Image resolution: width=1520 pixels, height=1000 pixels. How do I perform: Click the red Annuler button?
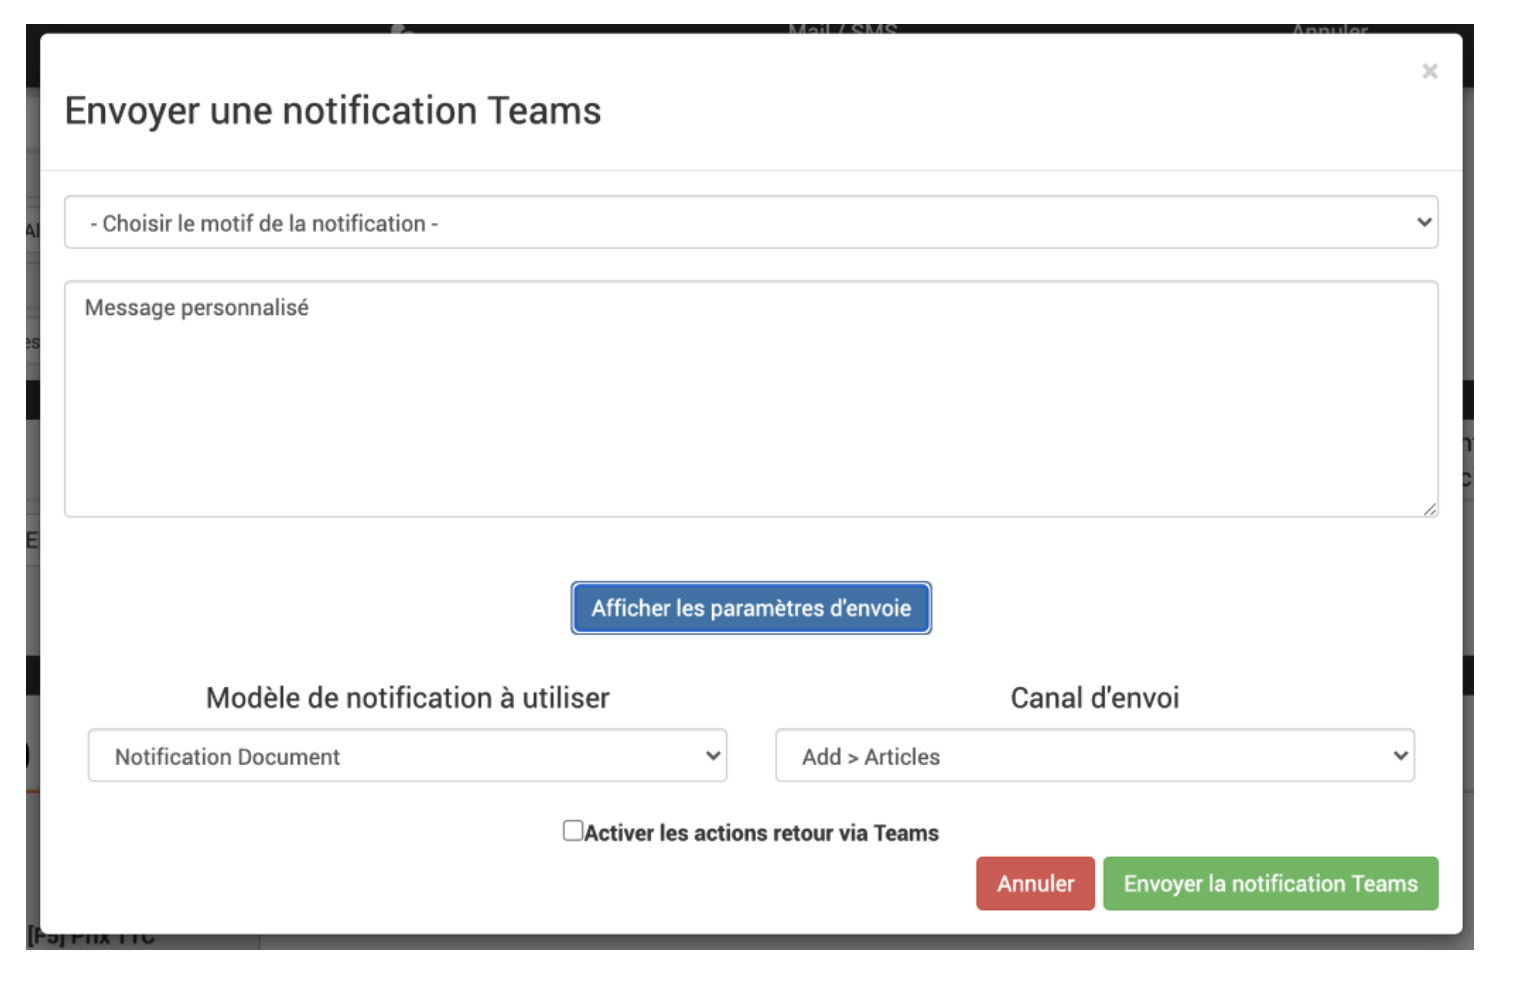point(1035,884)
